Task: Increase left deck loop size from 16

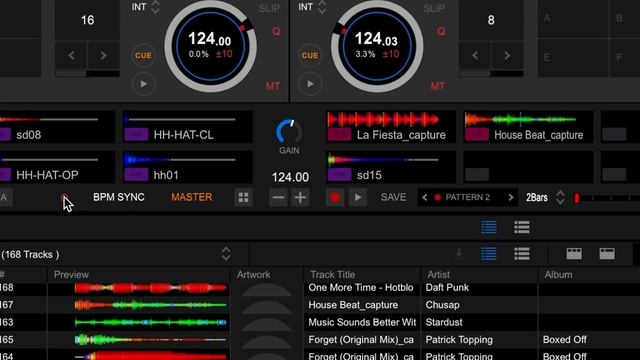Action: pyautogui.click(x=103, y=56)
